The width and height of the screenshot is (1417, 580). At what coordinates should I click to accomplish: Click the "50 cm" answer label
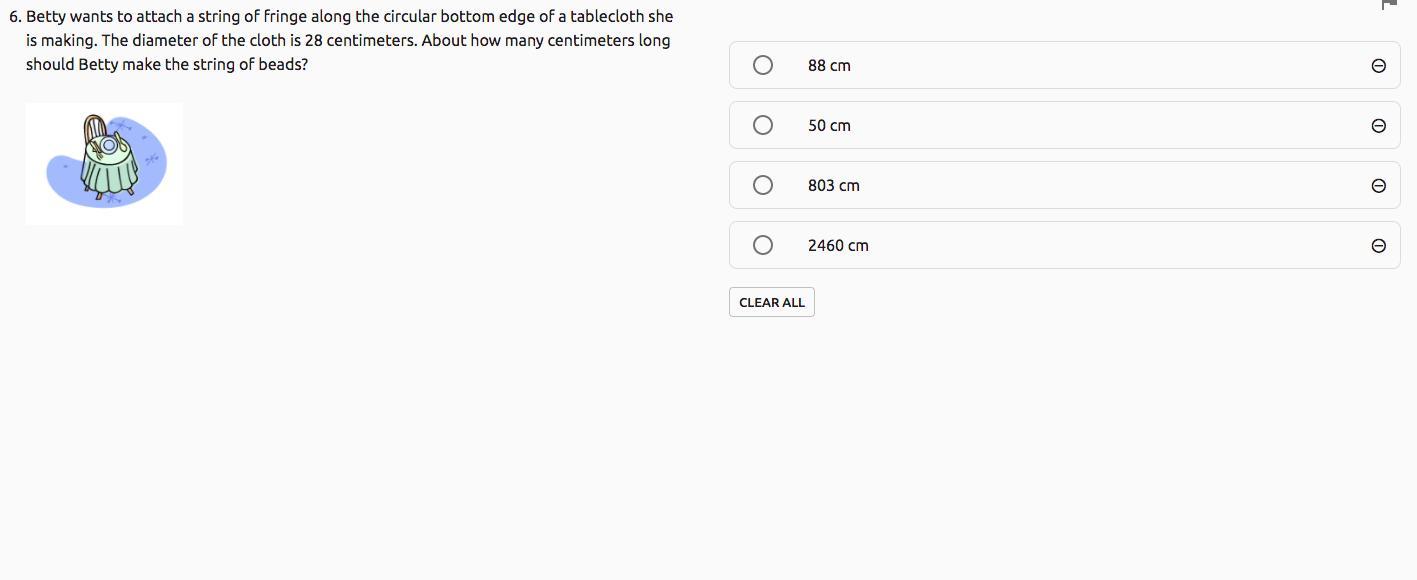coord(829,126)
